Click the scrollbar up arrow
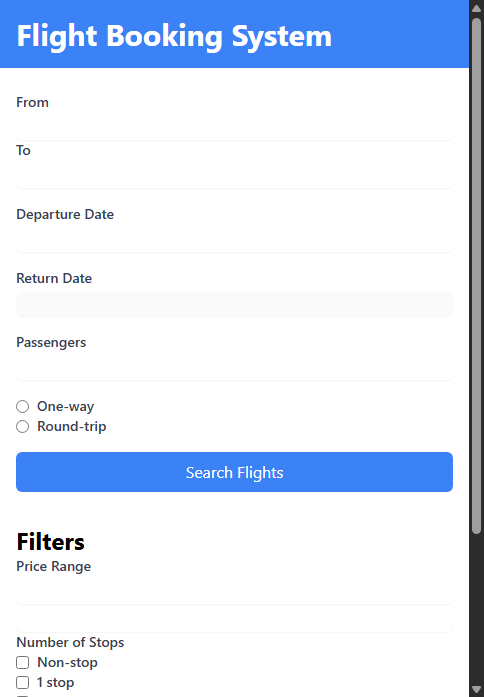This screenshot has width=484, height=697. point(476,8)
